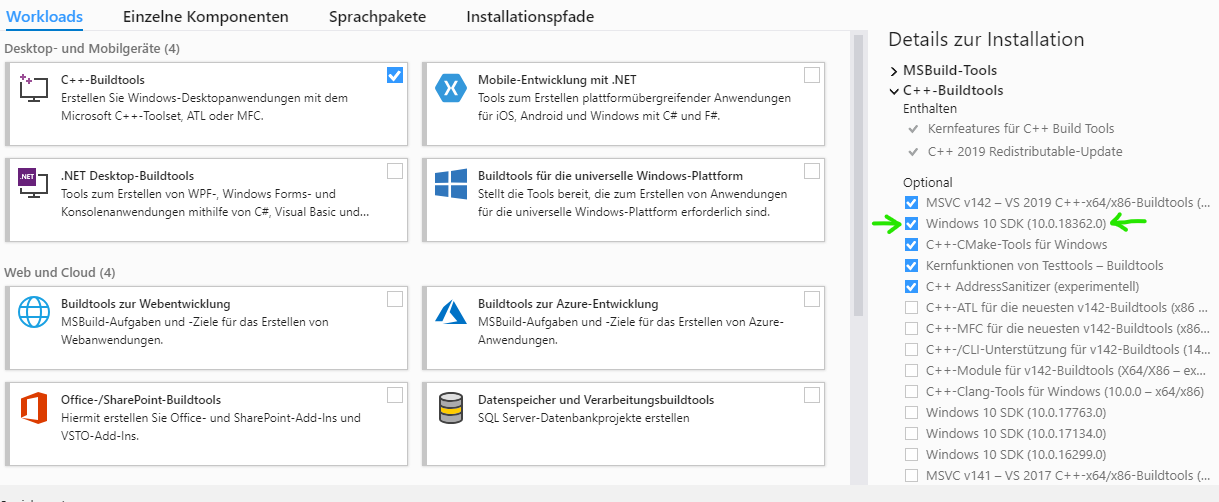
Task: Check Windows 10 SDK (10.0.17134.0)
Action: pos(911,433)
